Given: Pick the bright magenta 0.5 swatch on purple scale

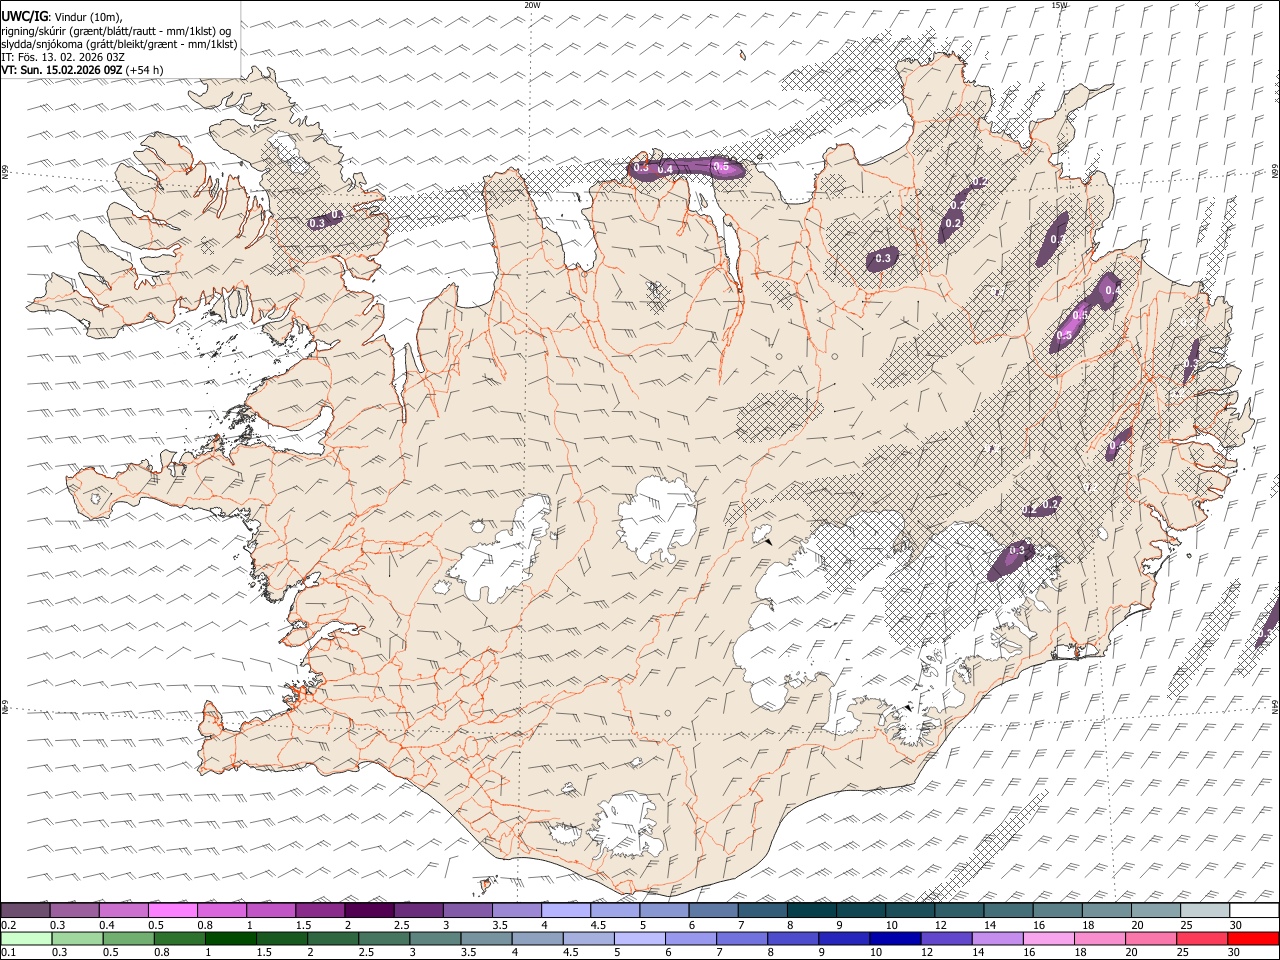Looking at the screenshot, I should pyautogui.click(x=173, y=910).
